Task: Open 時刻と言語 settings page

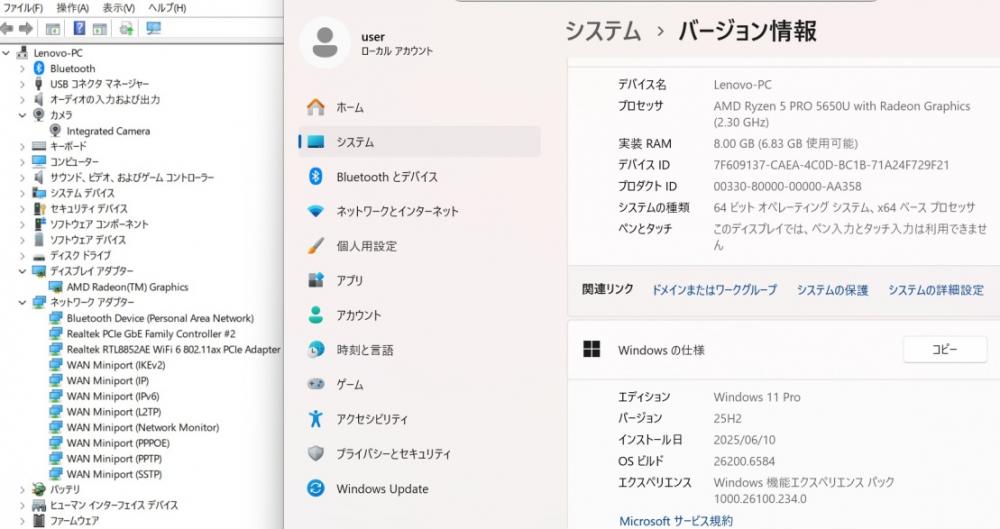Action: [x=419, y=350]
